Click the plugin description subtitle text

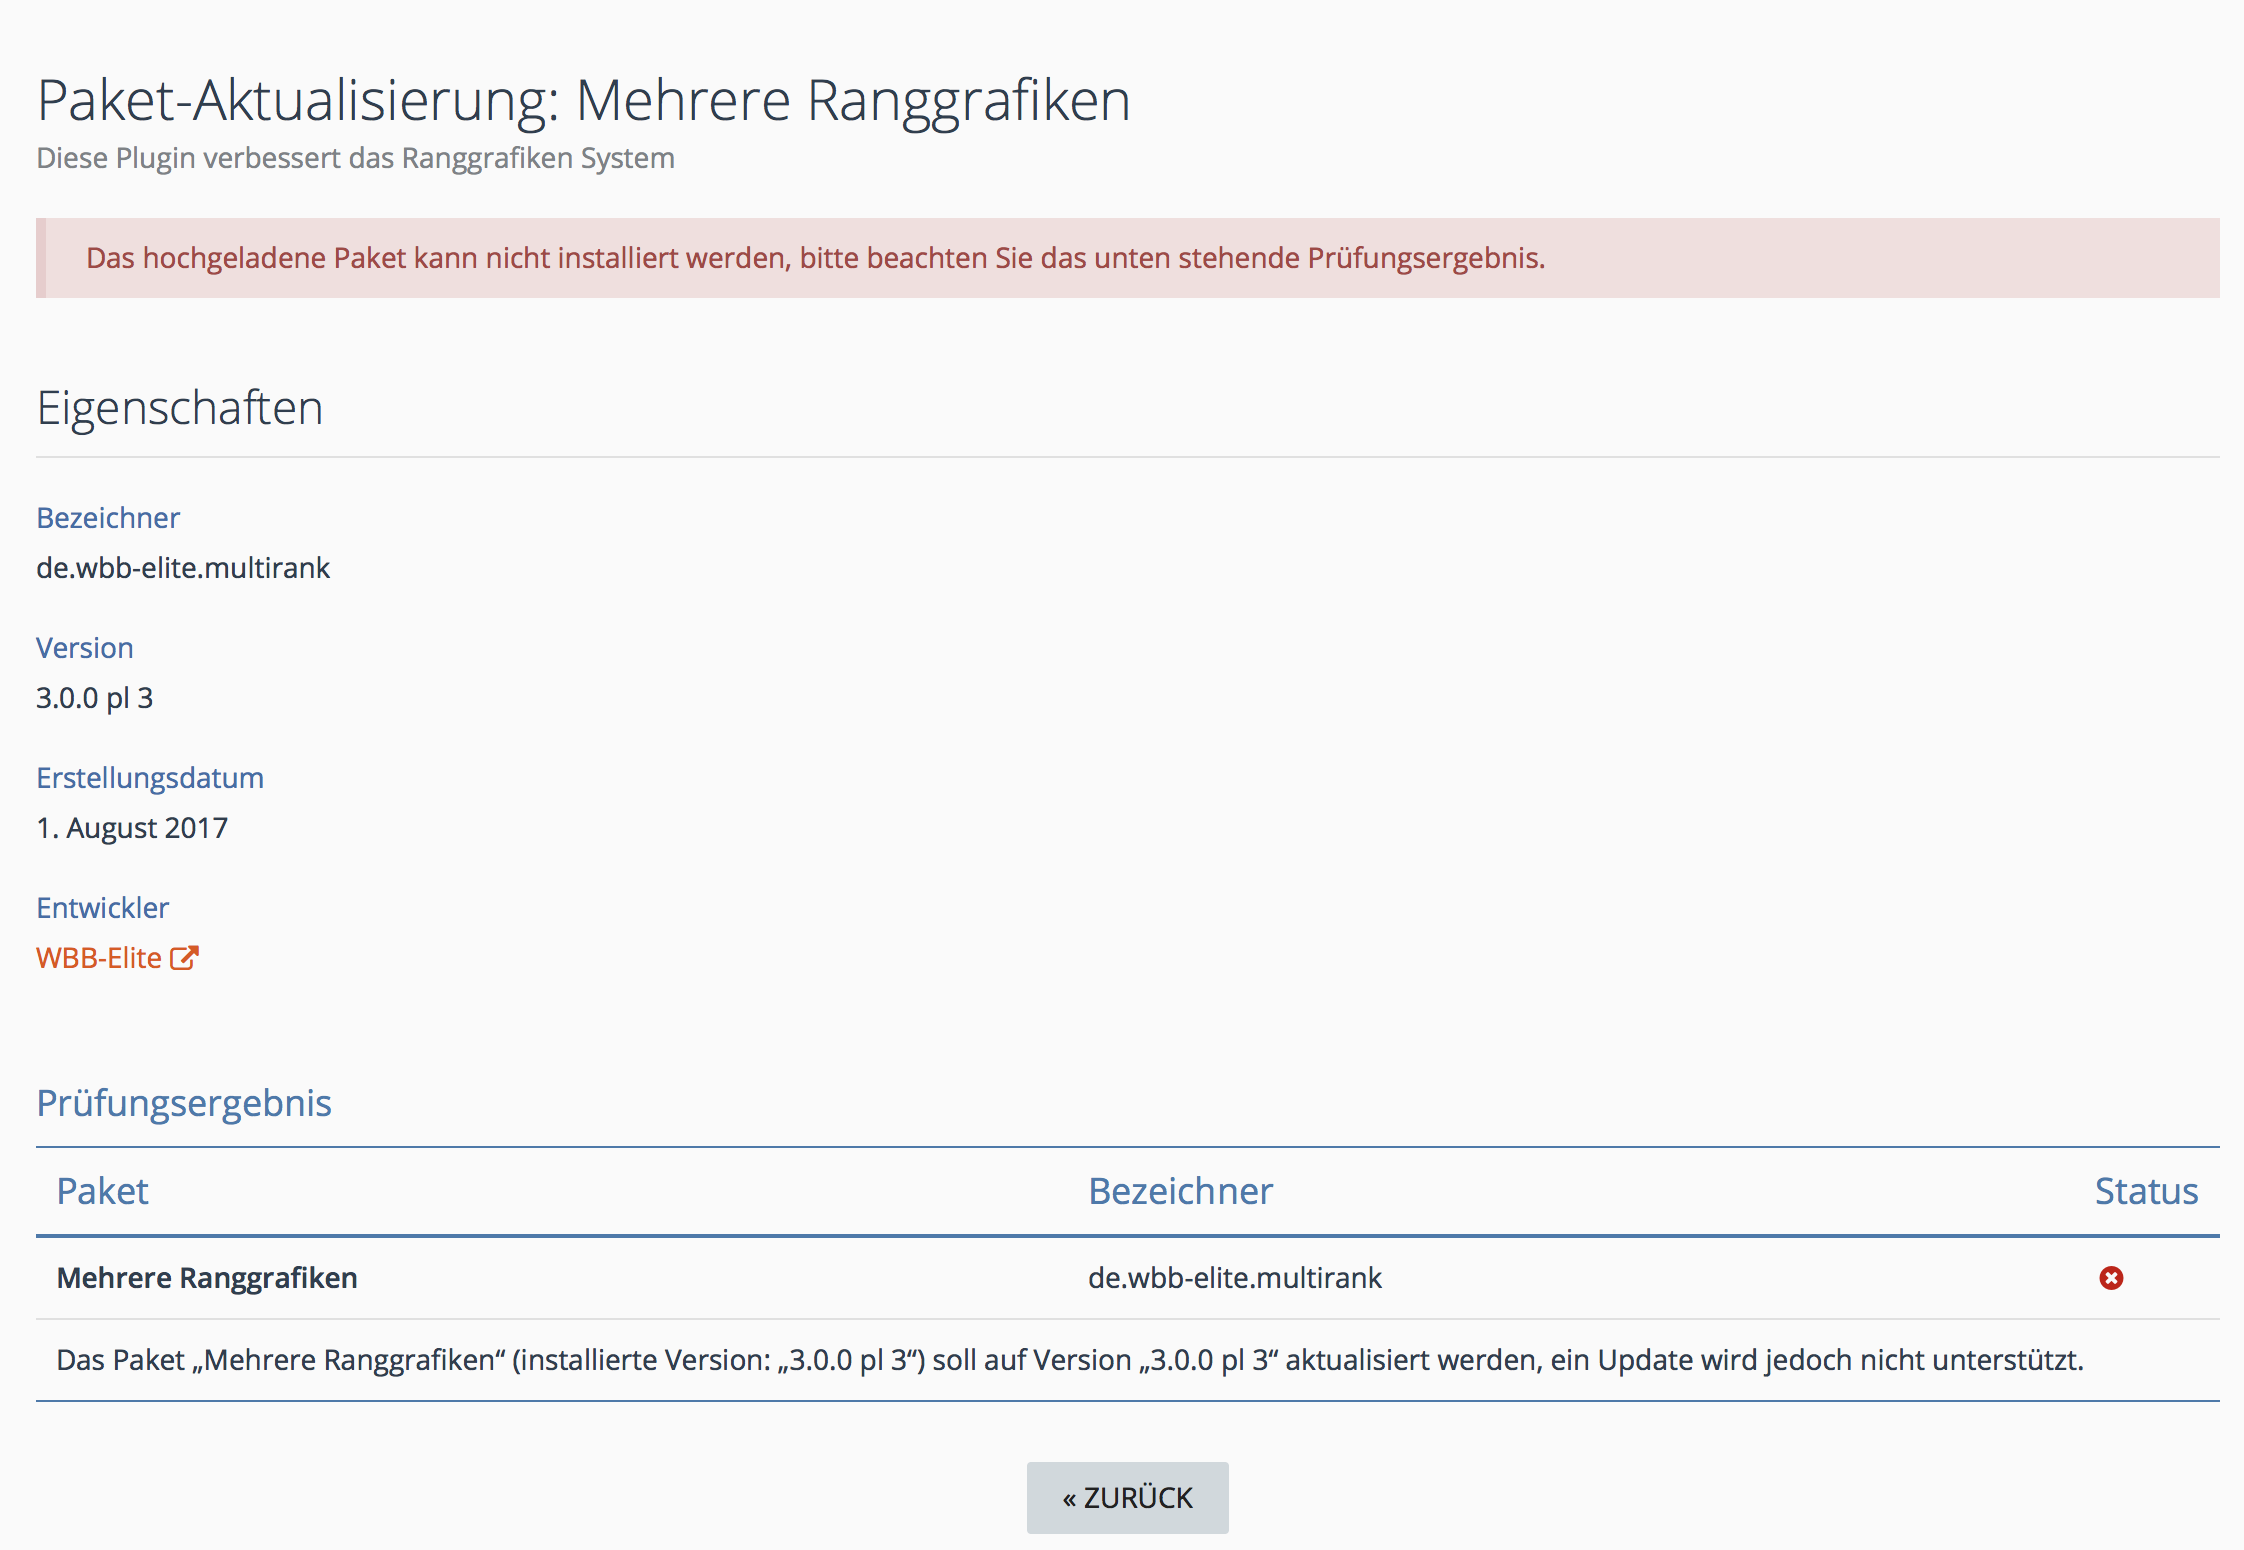coord(355,158)
